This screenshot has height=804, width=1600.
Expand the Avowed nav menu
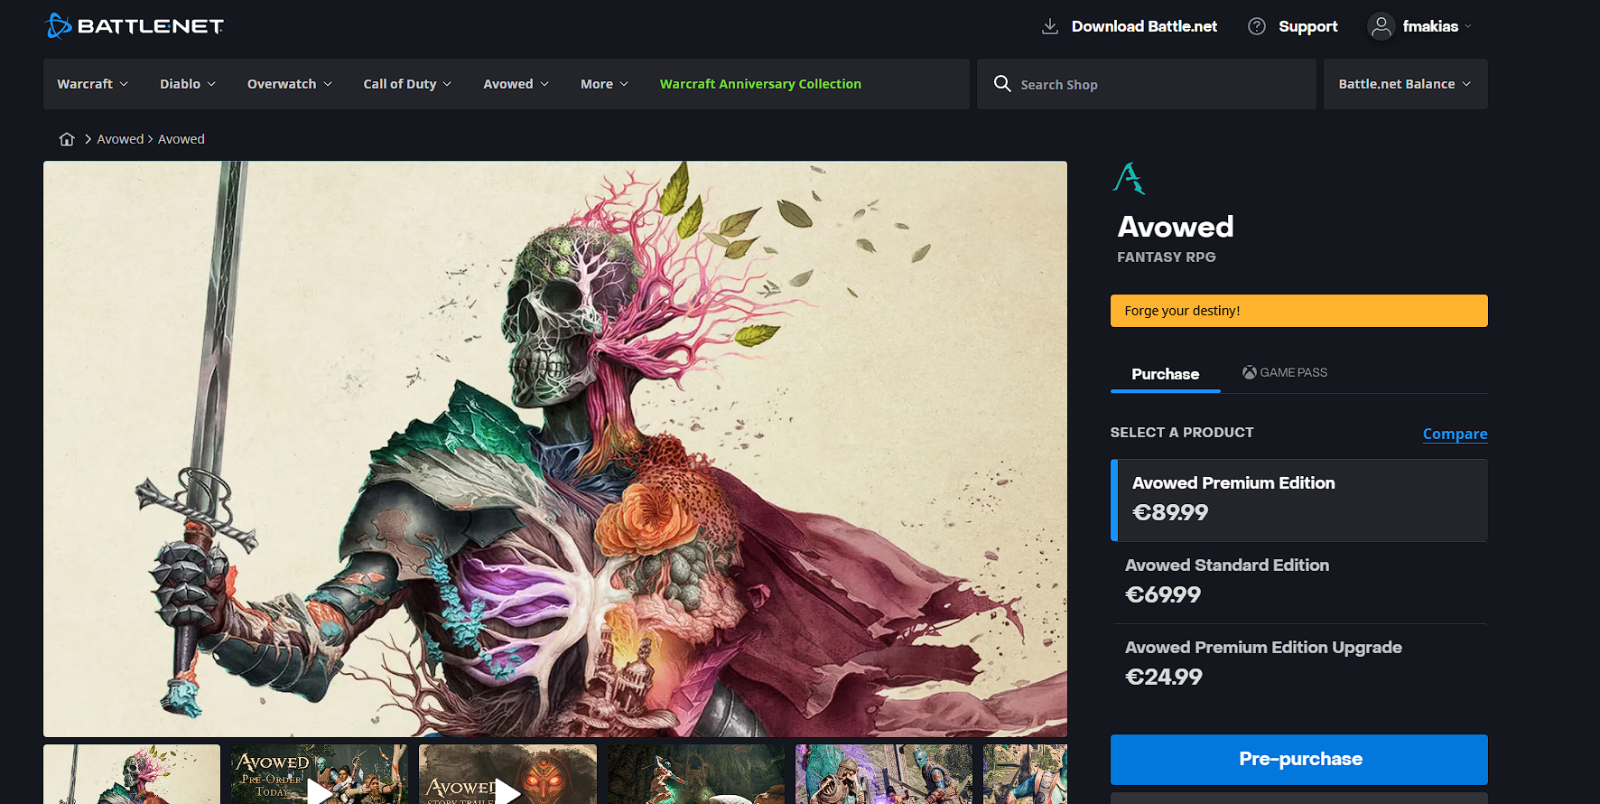tap(516, 84)
